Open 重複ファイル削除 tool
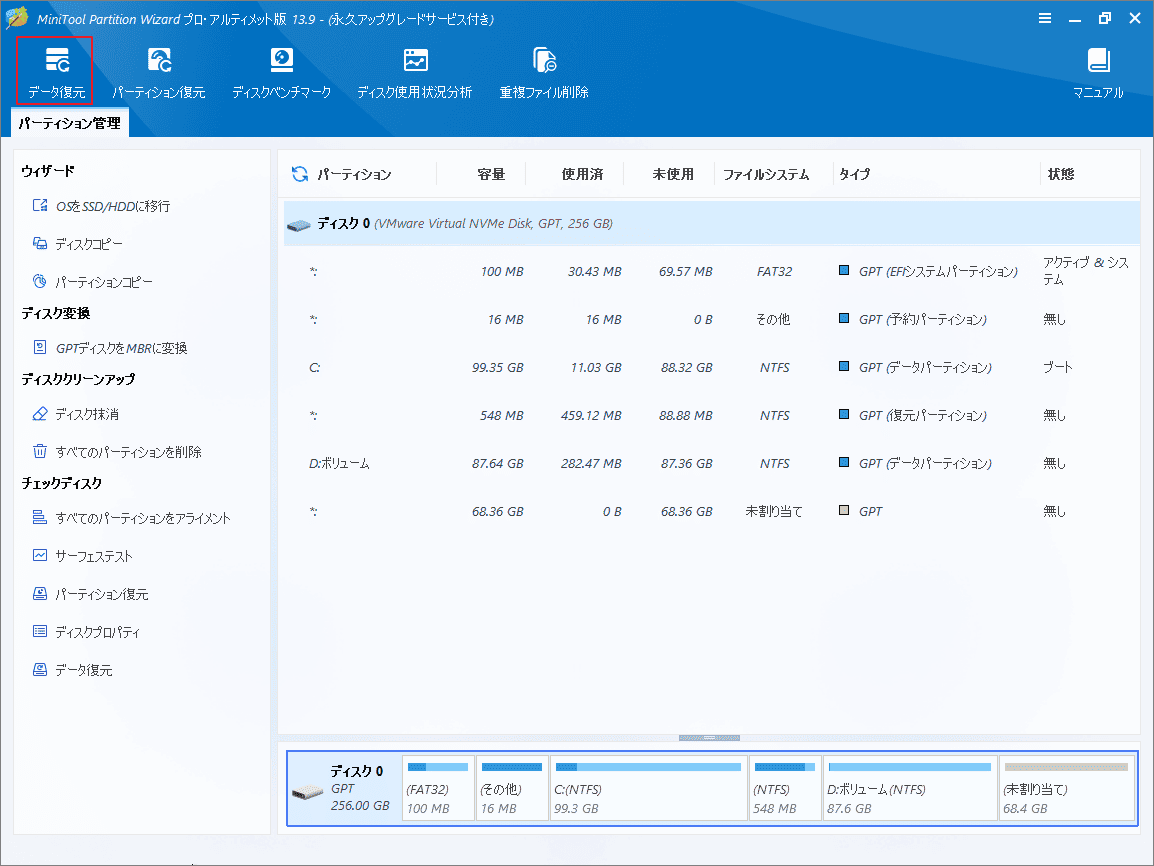The image size is (1154, 866). 544,72
